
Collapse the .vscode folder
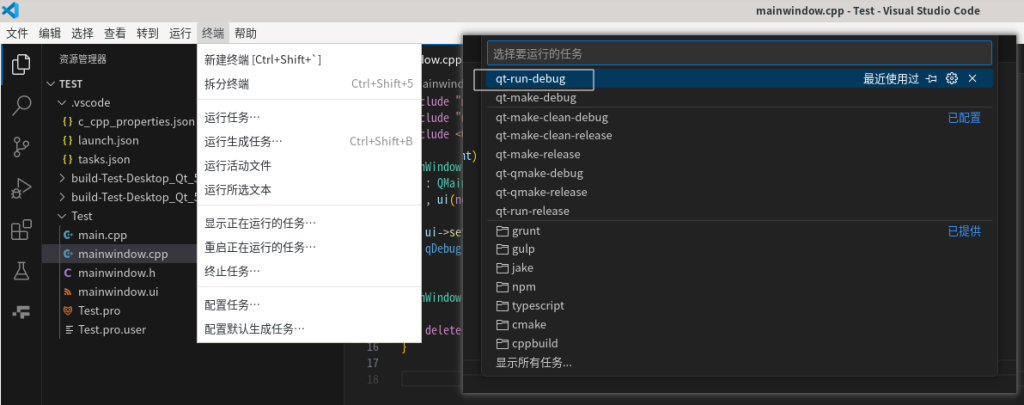click(x=64, y=103)
